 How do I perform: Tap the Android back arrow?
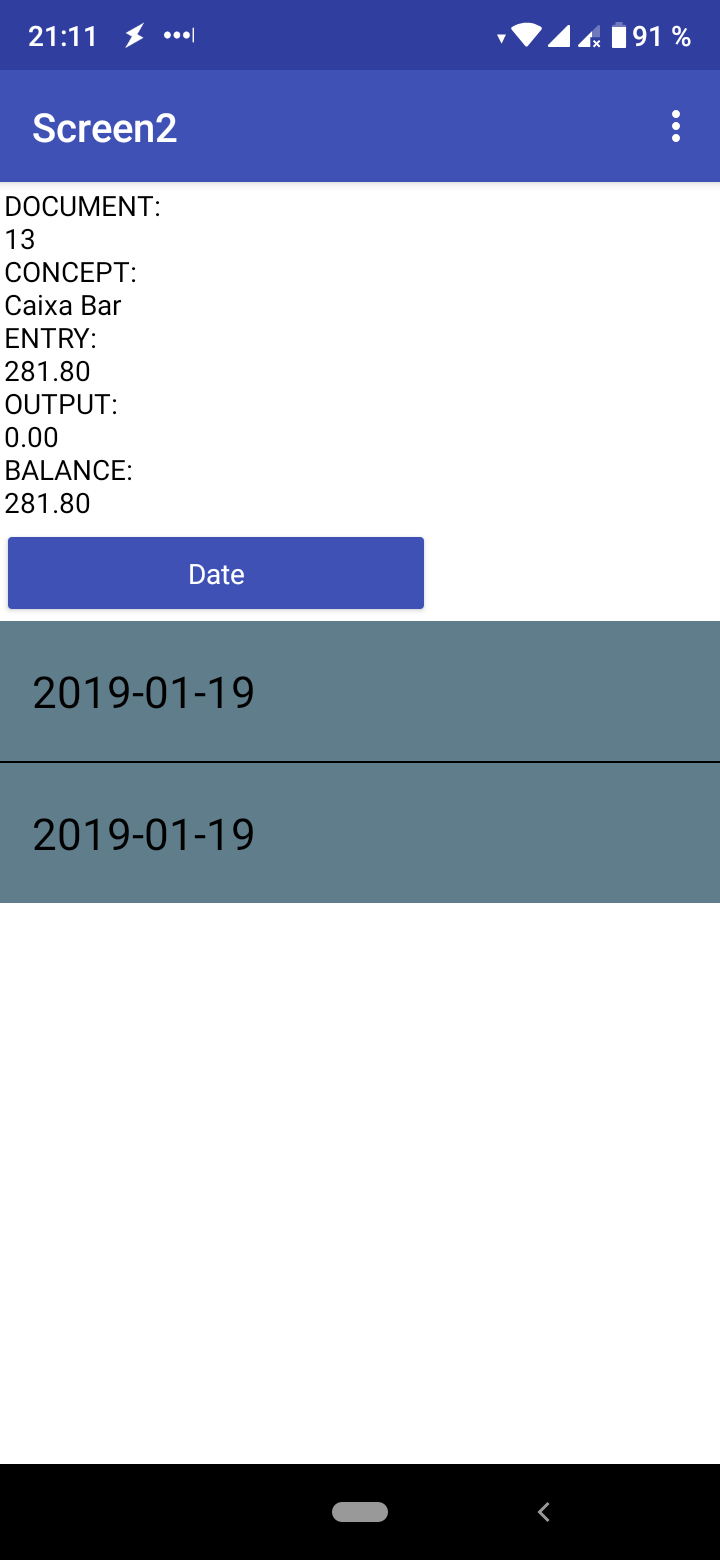[544, 1512]
